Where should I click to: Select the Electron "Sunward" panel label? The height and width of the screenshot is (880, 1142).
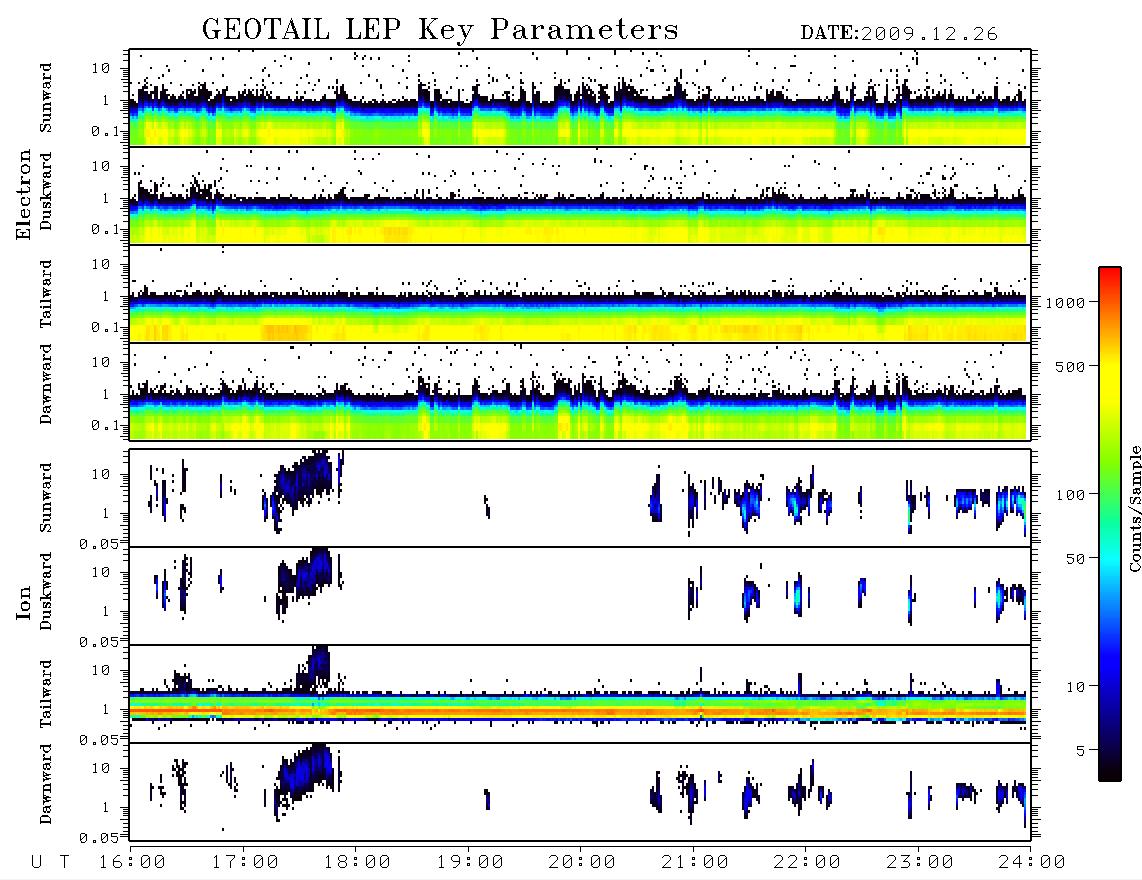point(46,98)
